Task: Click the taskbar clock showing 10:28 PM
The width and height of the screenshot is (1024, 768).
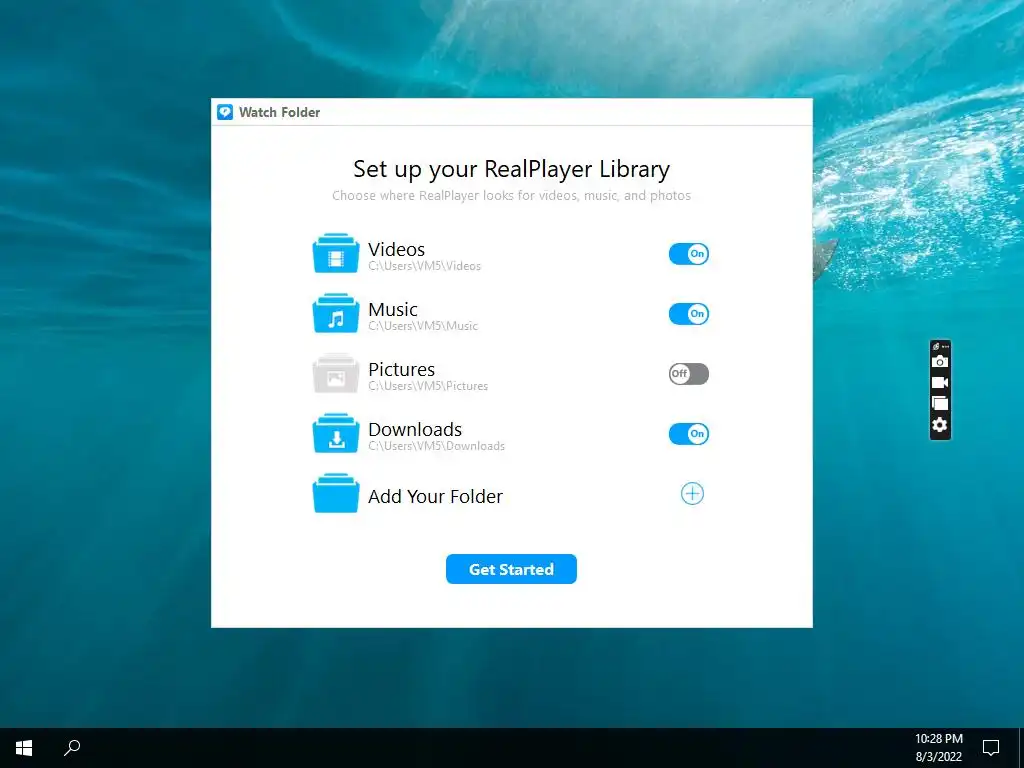Action: point(938,748)
